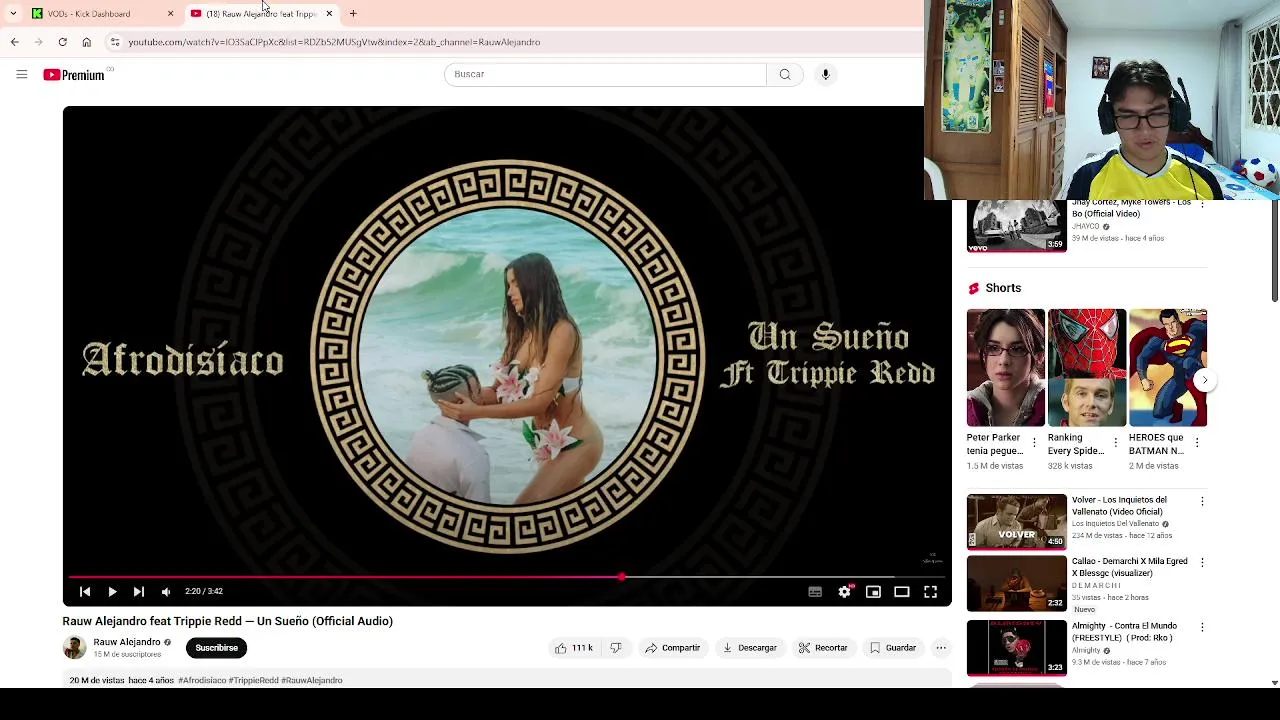
Task: Open the Rauw Alejandro channel name link
Action: coord(127,642)
